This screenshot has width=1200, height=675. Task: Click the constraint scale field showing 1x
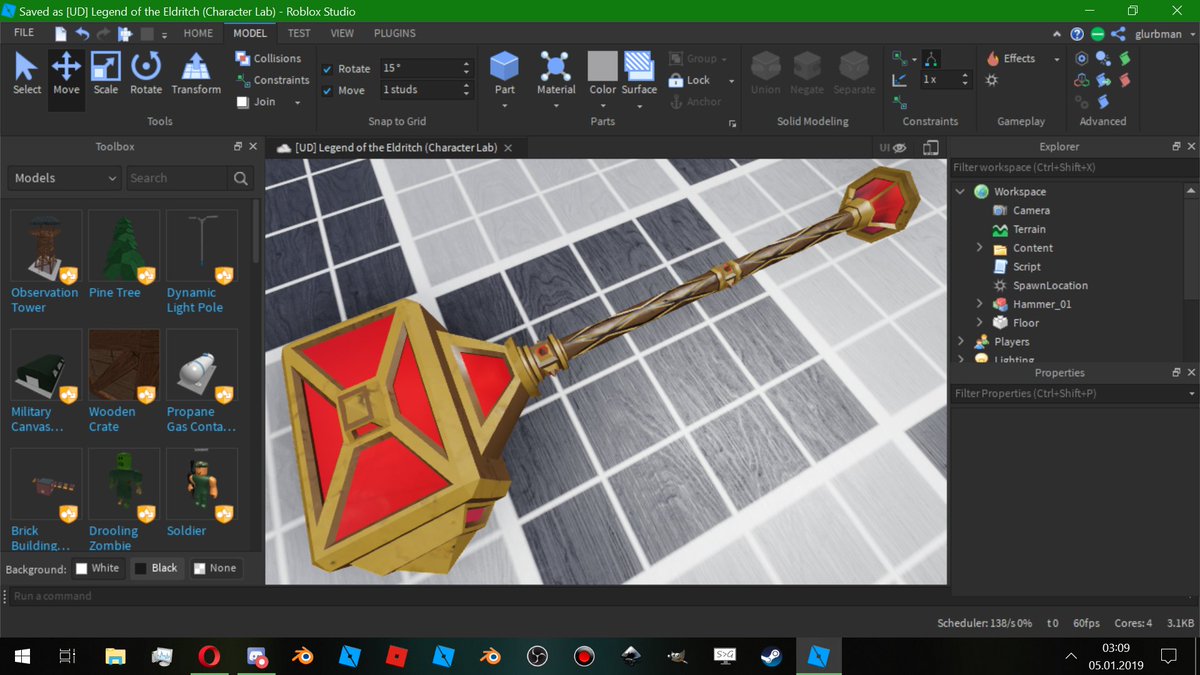(944, 79)
